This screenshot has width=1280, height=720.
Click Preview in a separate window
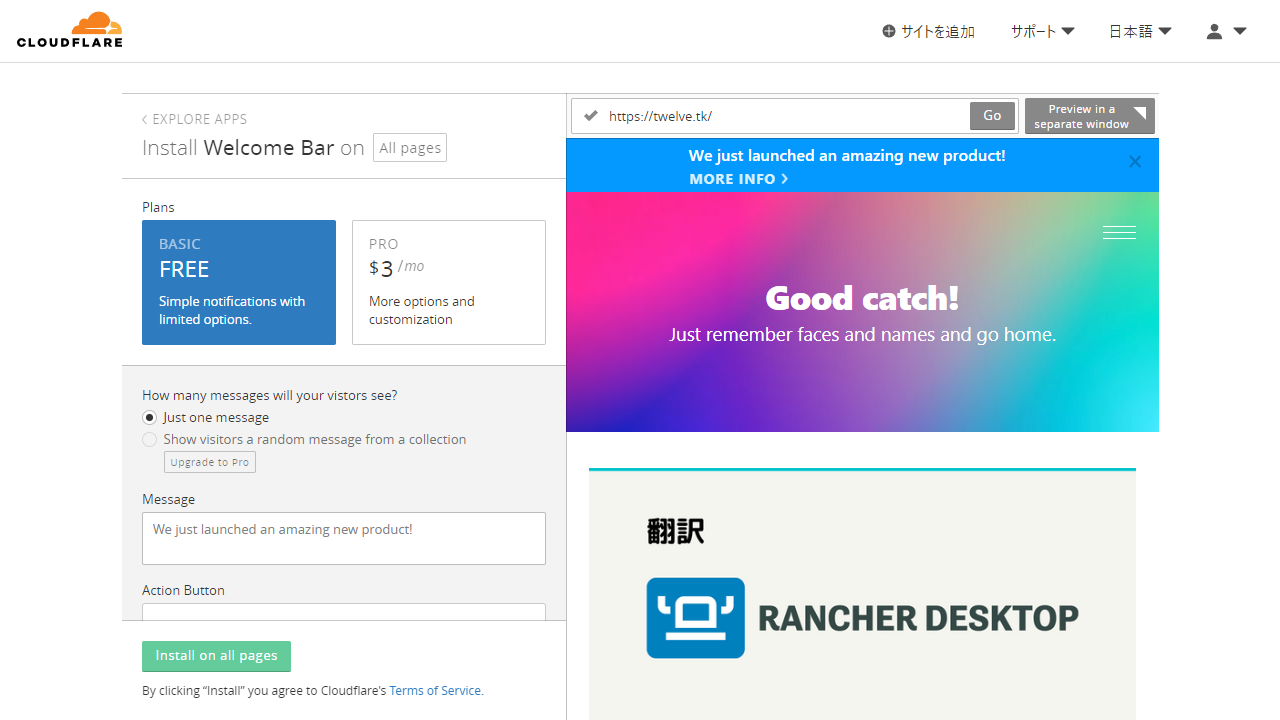pyautogui.click(x=1089, y=116)
